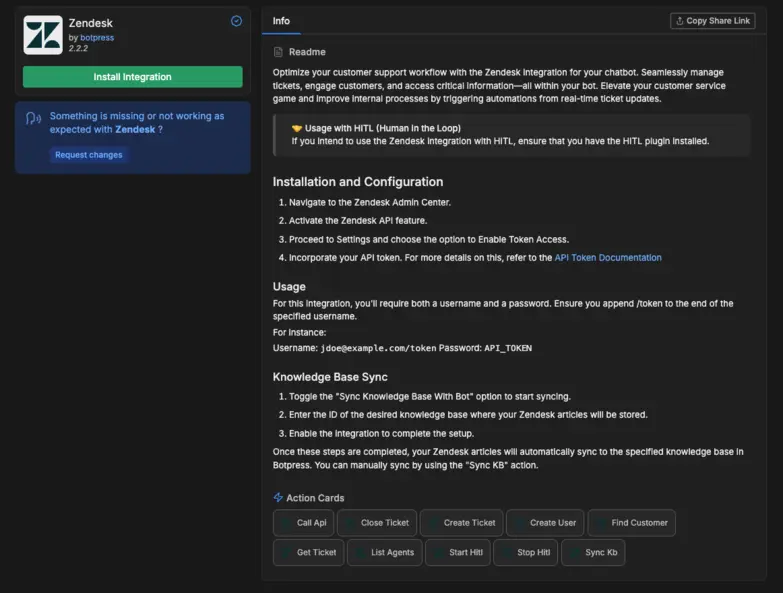The width and height of the screenshot is (783, 593).
Task: Click the username example jdoe@example.com/token
Action: coord(379,348)
